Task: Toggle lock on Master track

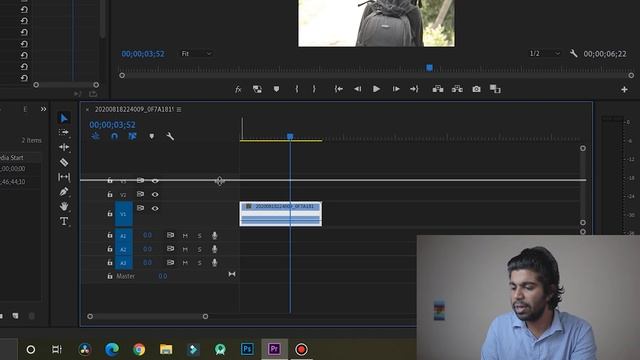Action: (110, 276)
